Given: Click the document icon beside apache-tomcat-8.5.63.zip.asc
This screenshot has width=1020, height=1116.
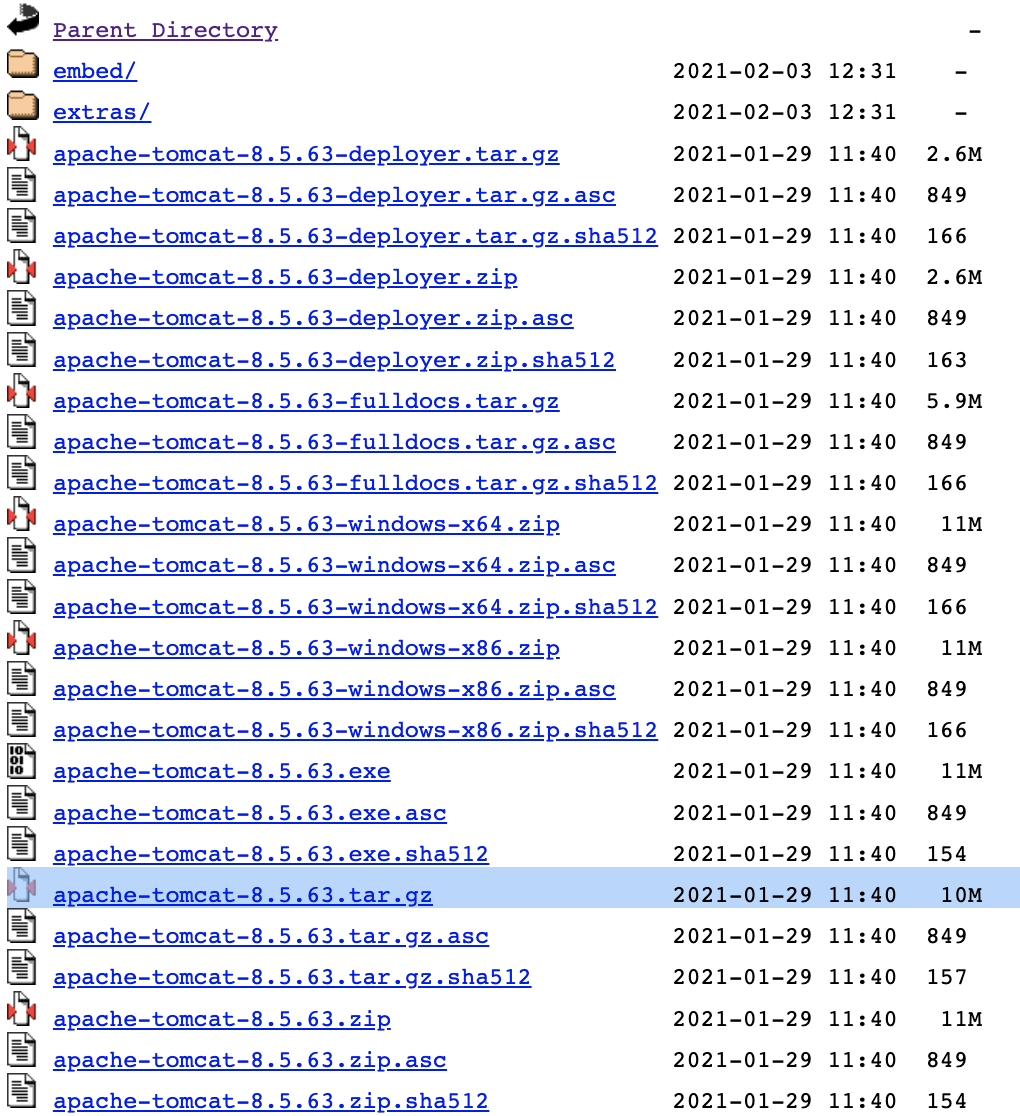Looking at the screenshot, I should click(x=21, y=1051).
